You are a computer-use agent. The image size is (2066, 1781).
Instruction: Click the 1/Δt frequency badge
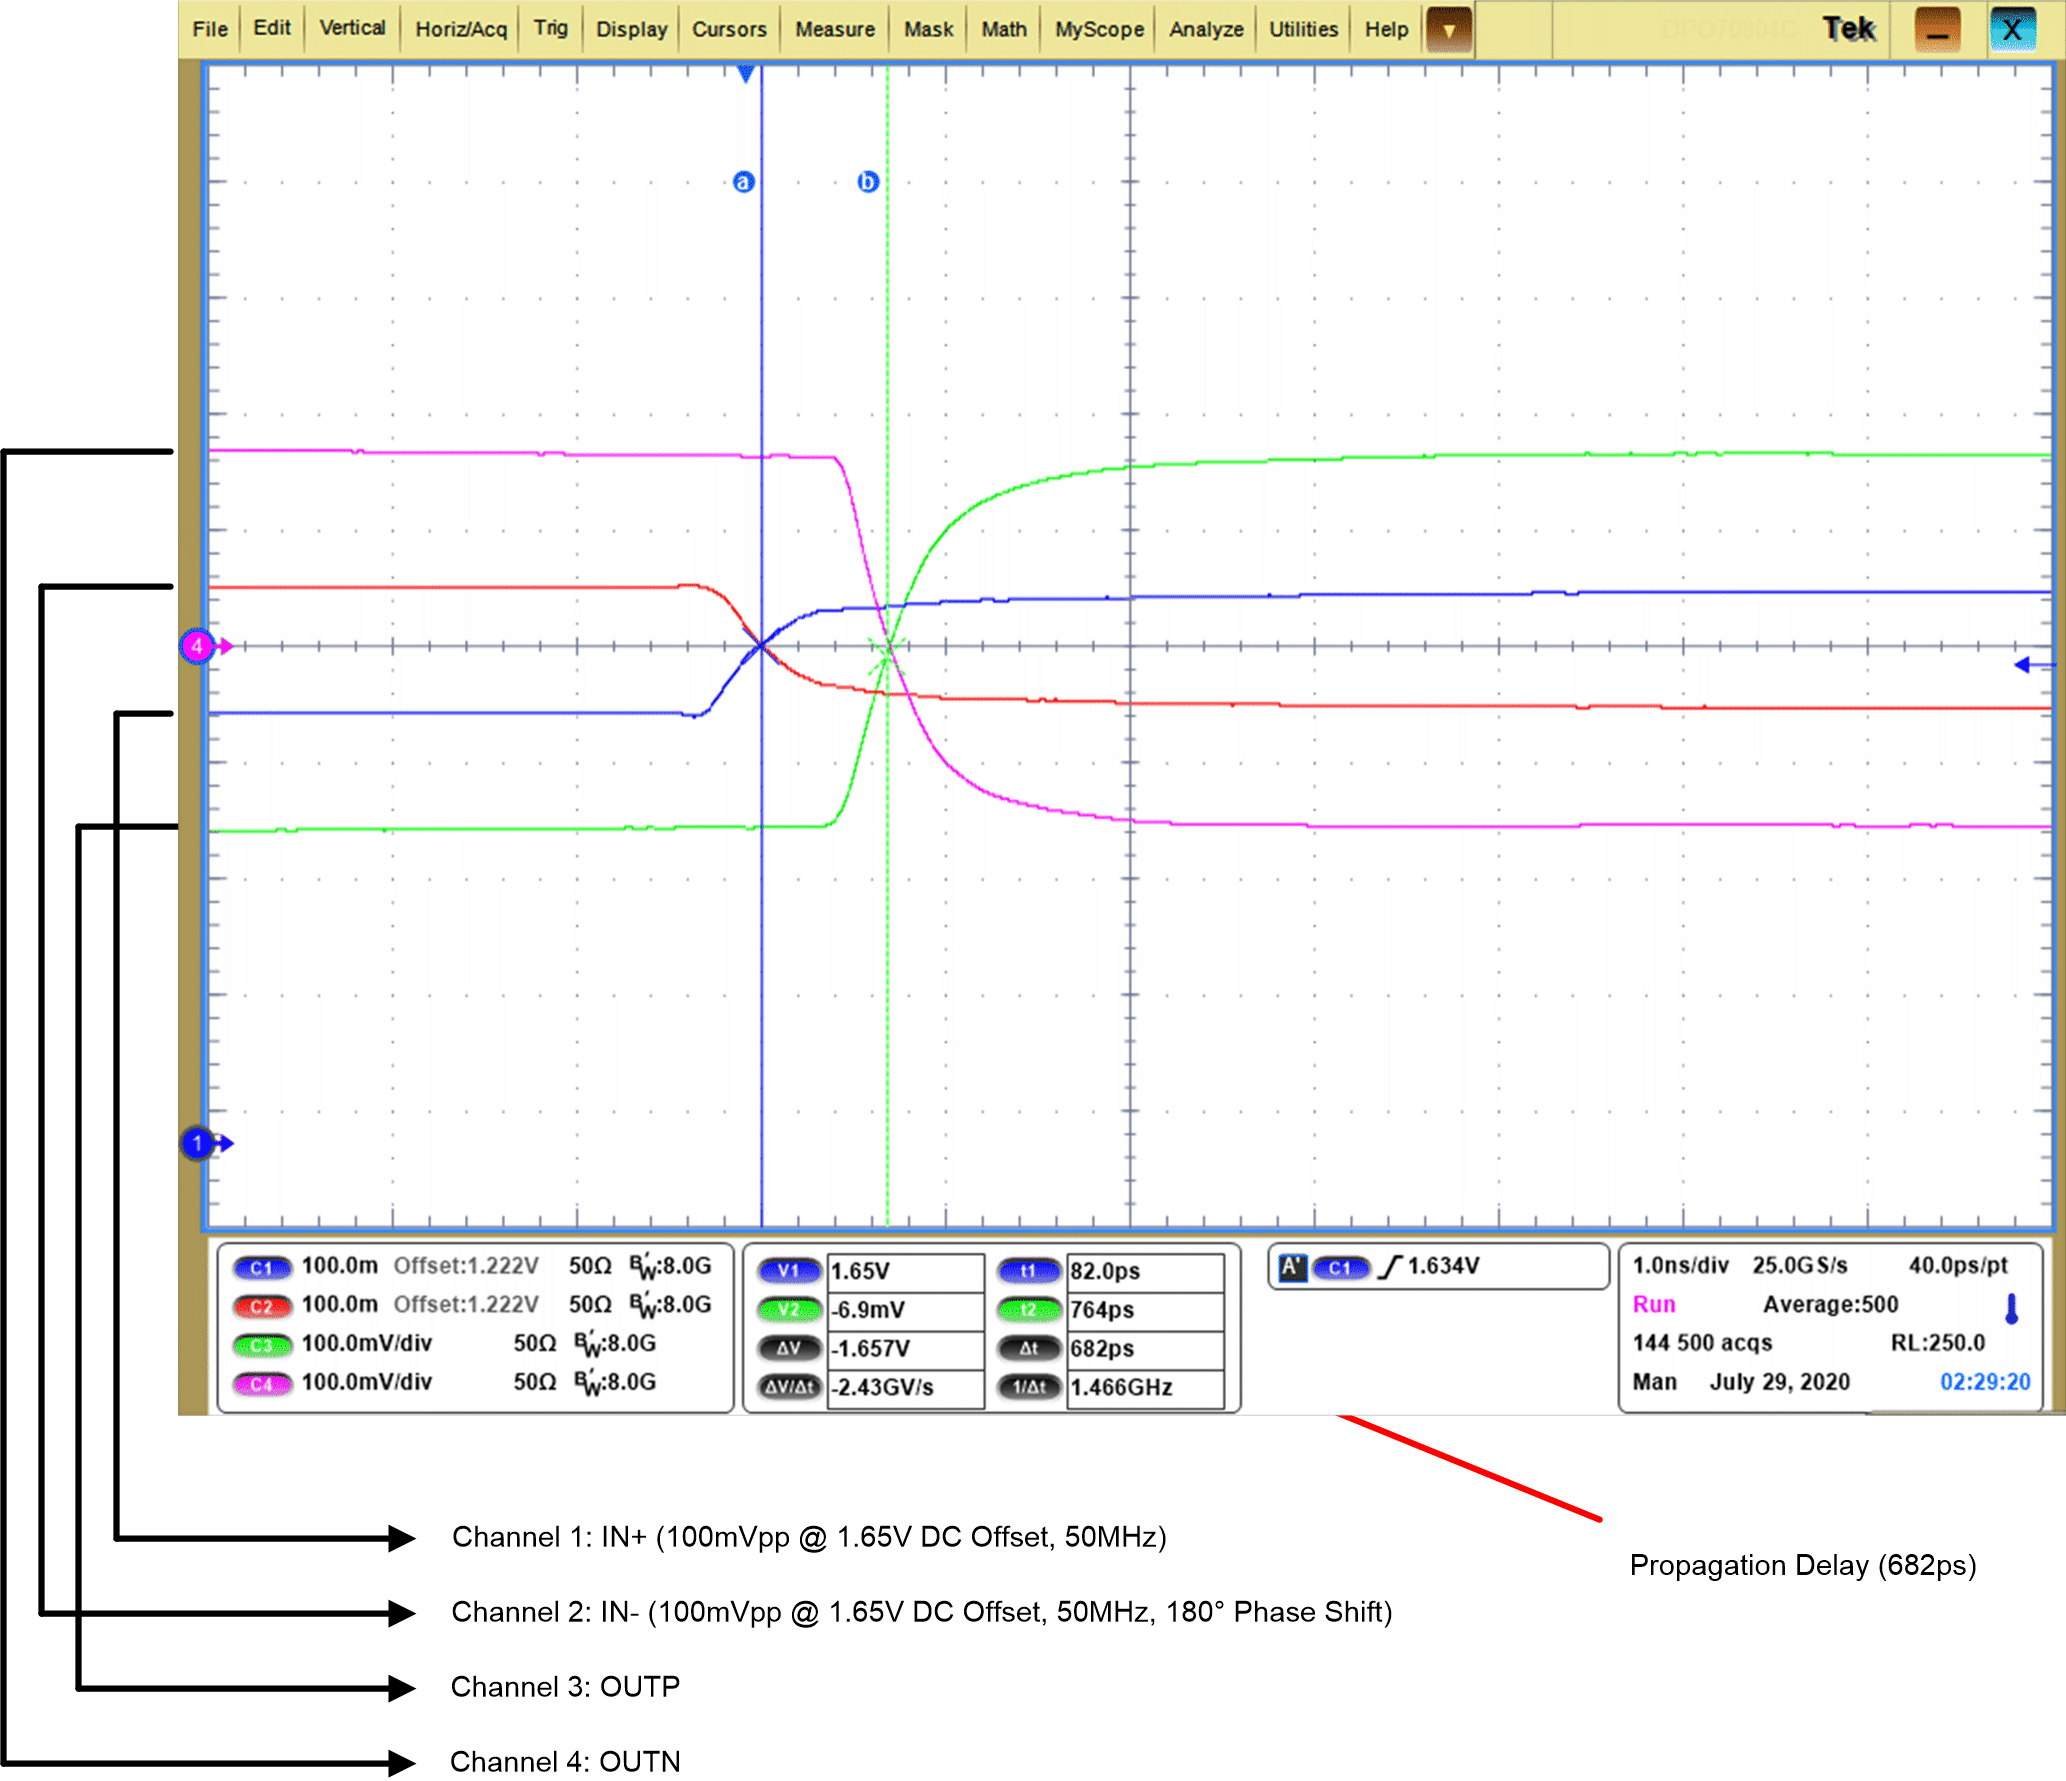[1029, 1387]
